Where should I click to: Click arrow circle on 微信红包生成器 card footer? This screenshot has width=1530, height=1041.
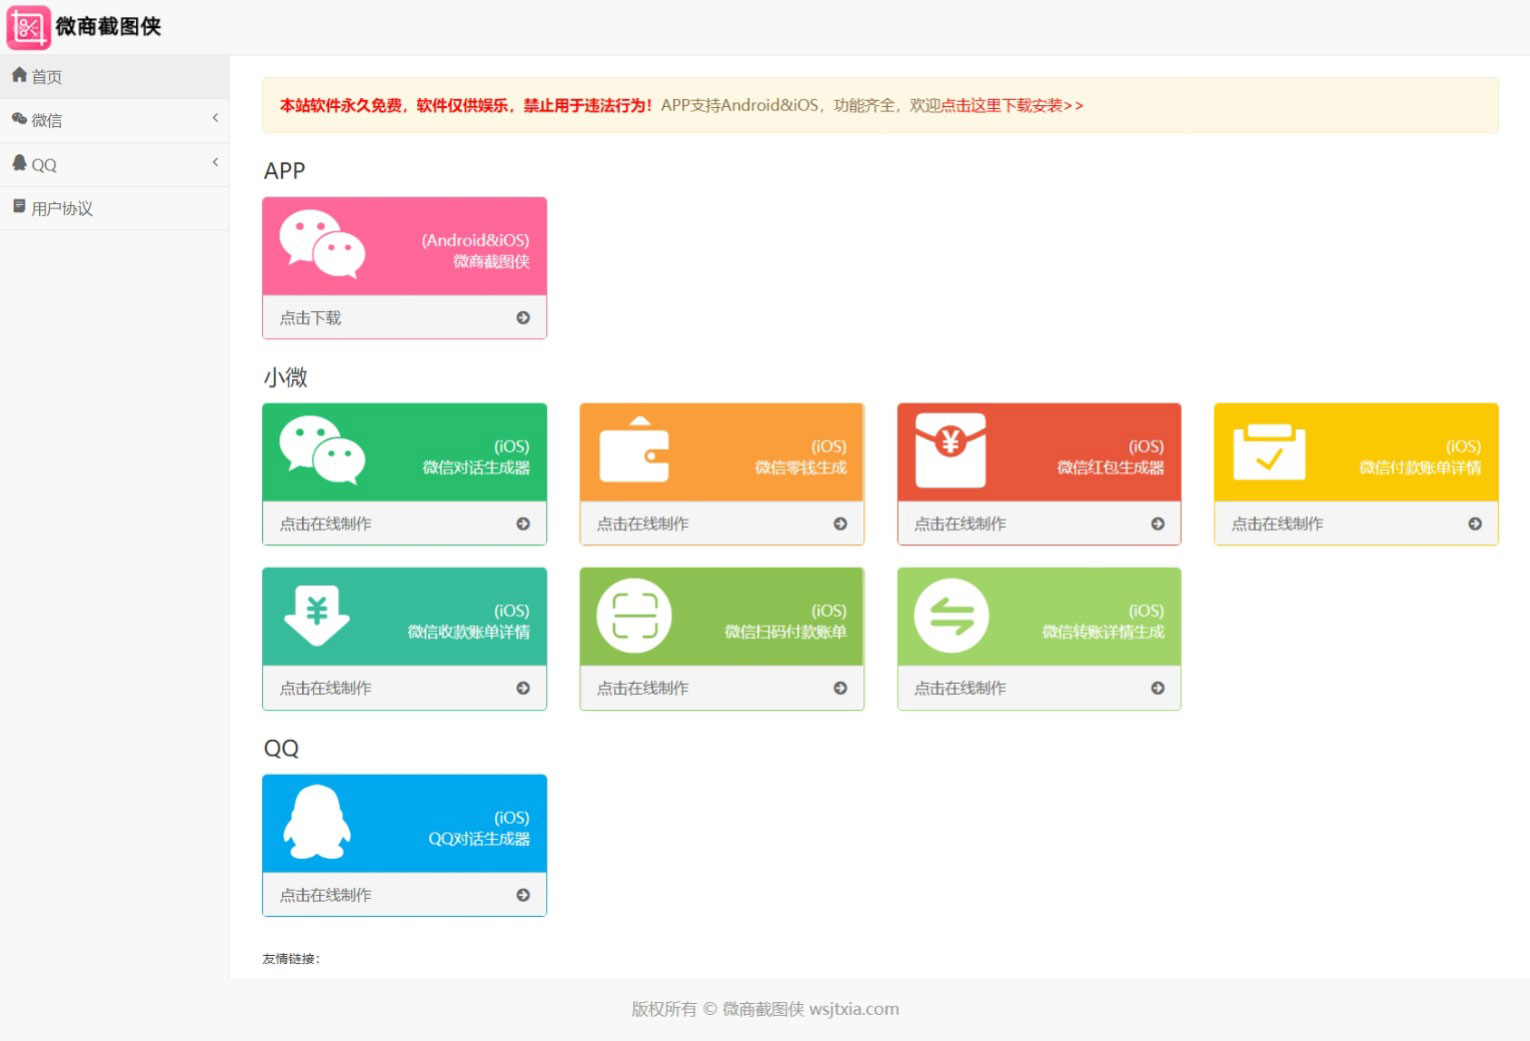(x=1158, y=524)
